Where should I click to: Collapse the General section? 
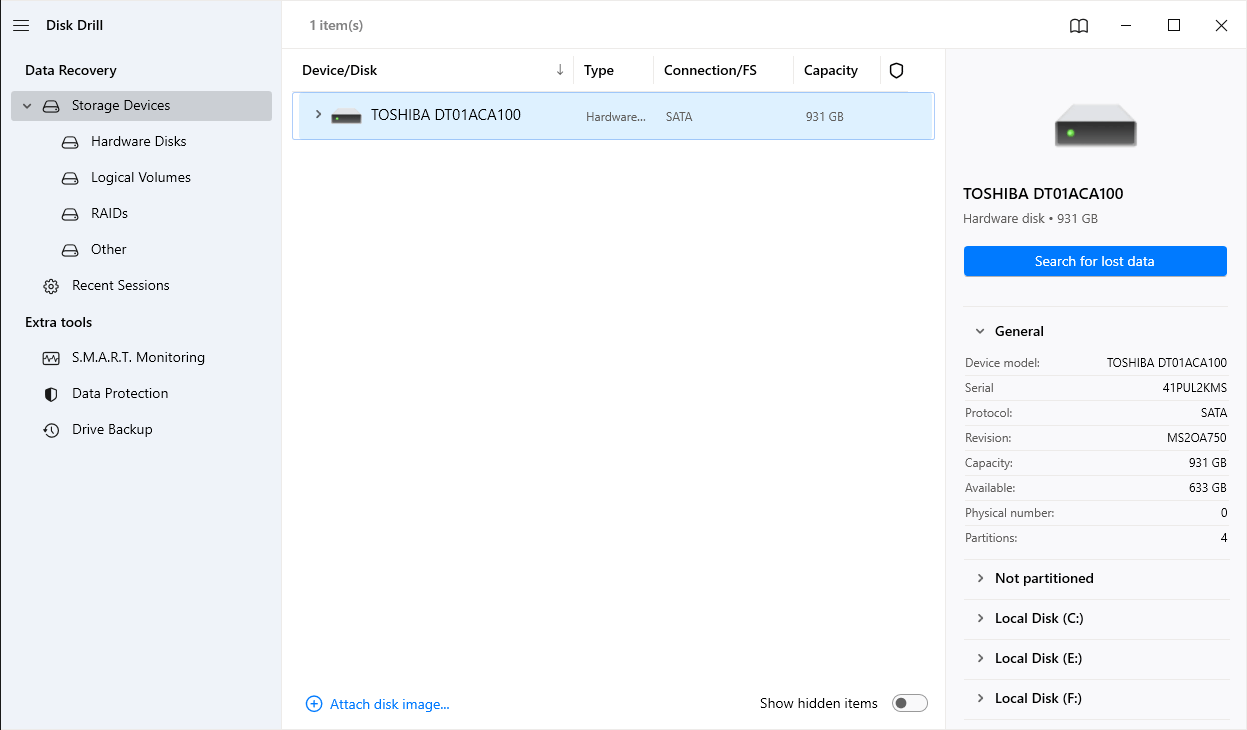pyautogui.click(x=980, y=331)
